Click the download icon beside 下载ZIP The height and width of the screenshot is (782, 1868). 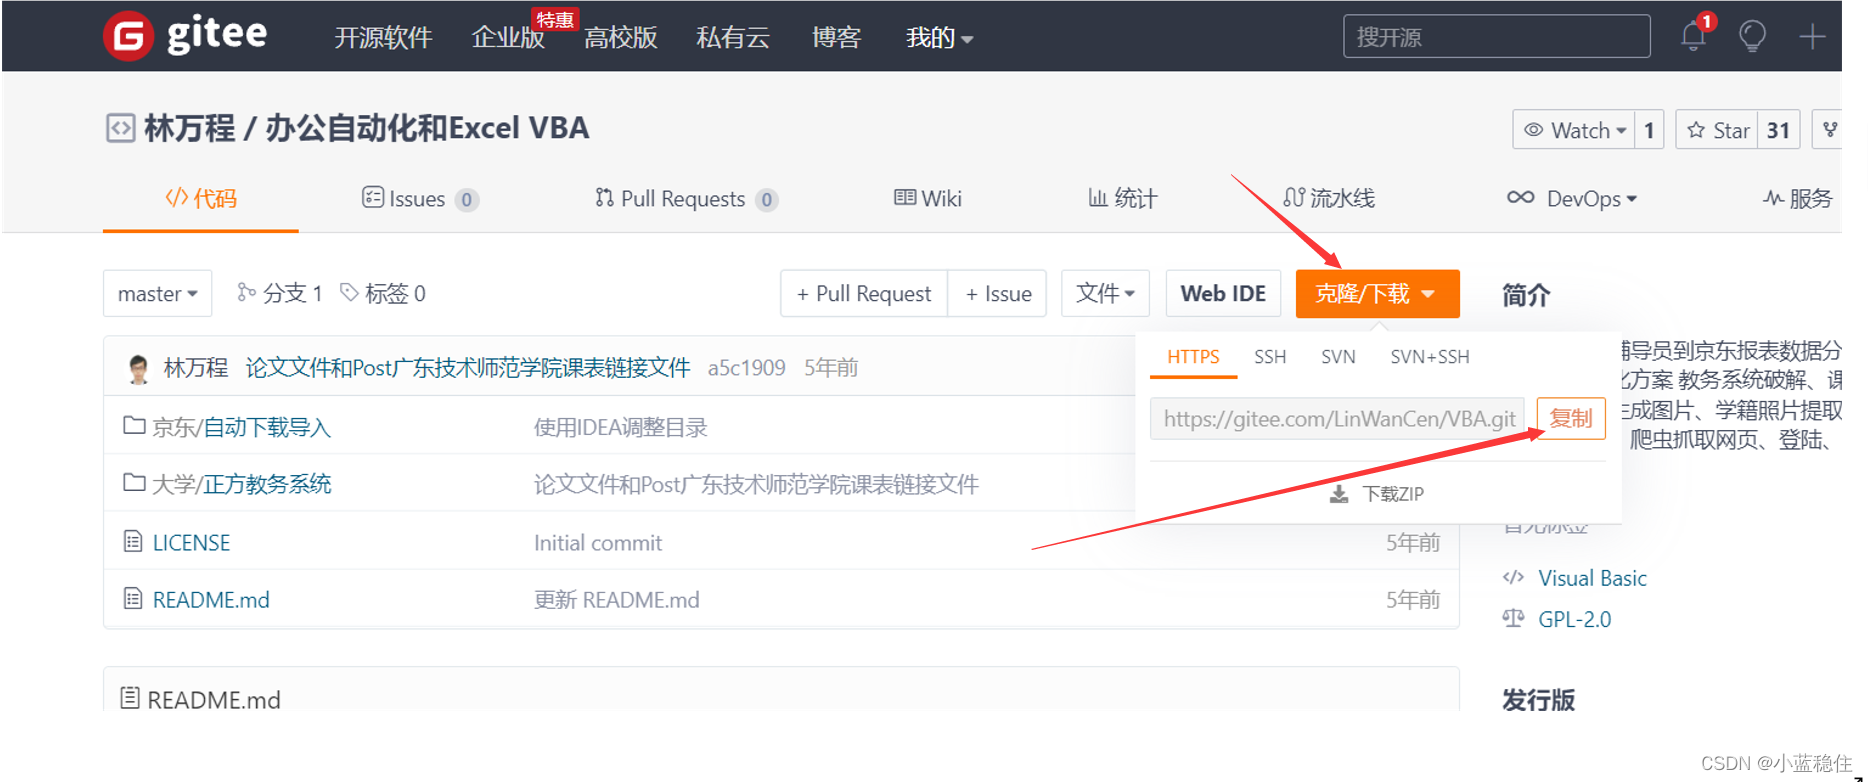point(1339,494)
